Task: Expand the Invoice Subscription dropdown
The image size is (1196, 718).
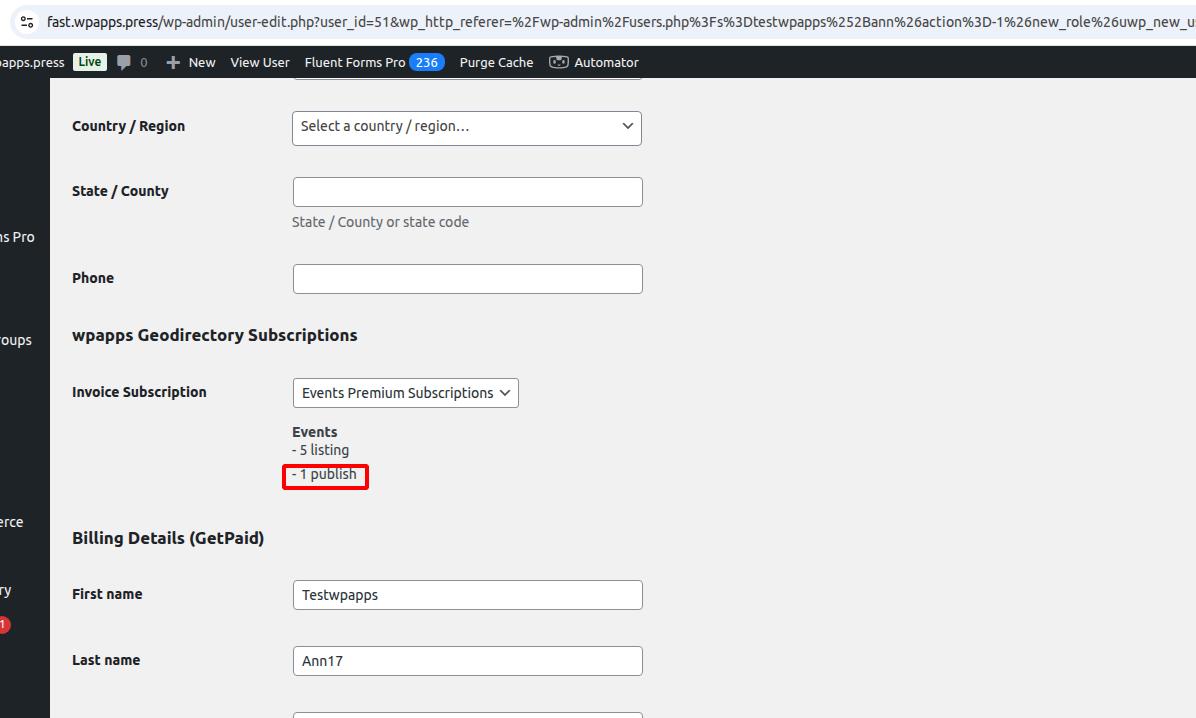Action: (x=405, y=393)
